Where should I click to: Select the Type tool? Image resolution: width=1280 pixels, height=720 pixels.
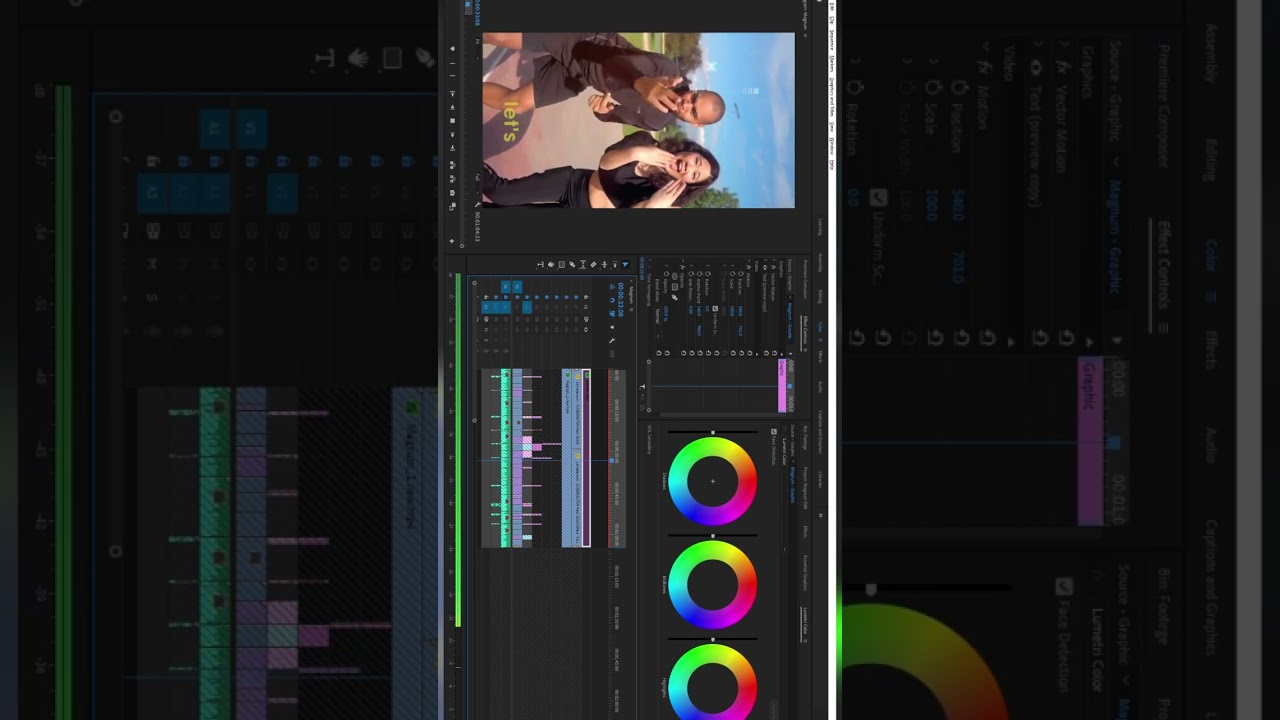pos(540,264)
